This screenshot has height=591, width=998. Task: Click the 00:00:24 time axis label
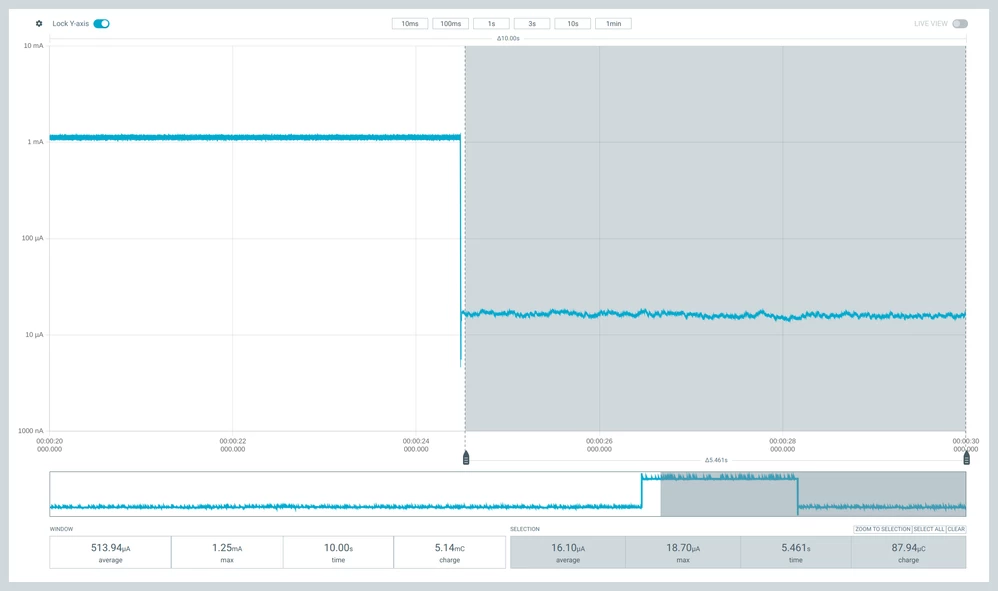416,445
